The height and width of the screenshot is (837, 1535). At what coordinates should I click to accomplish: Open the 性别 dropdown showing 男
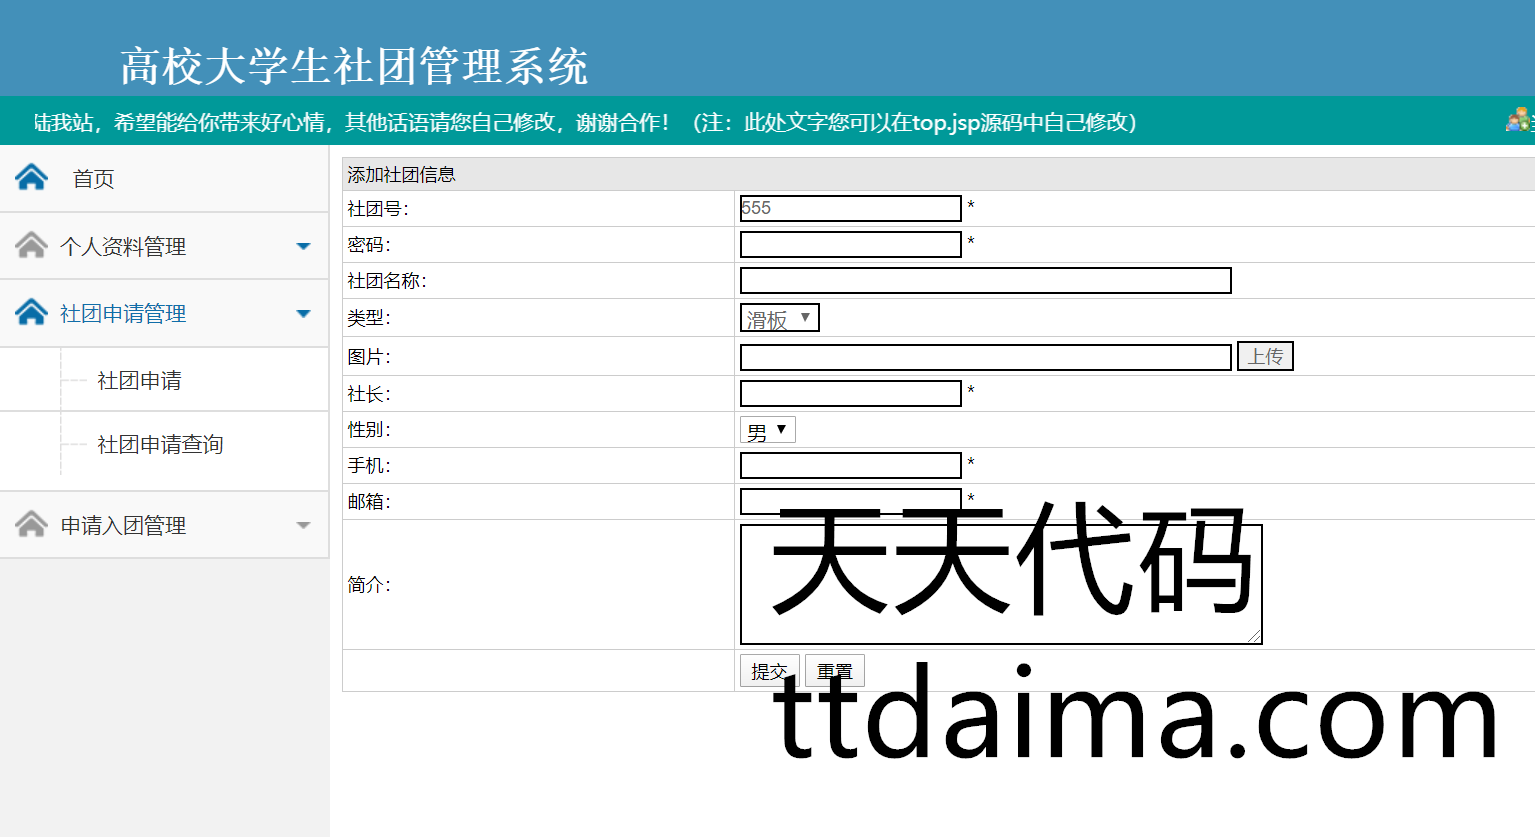pos(767,430)
